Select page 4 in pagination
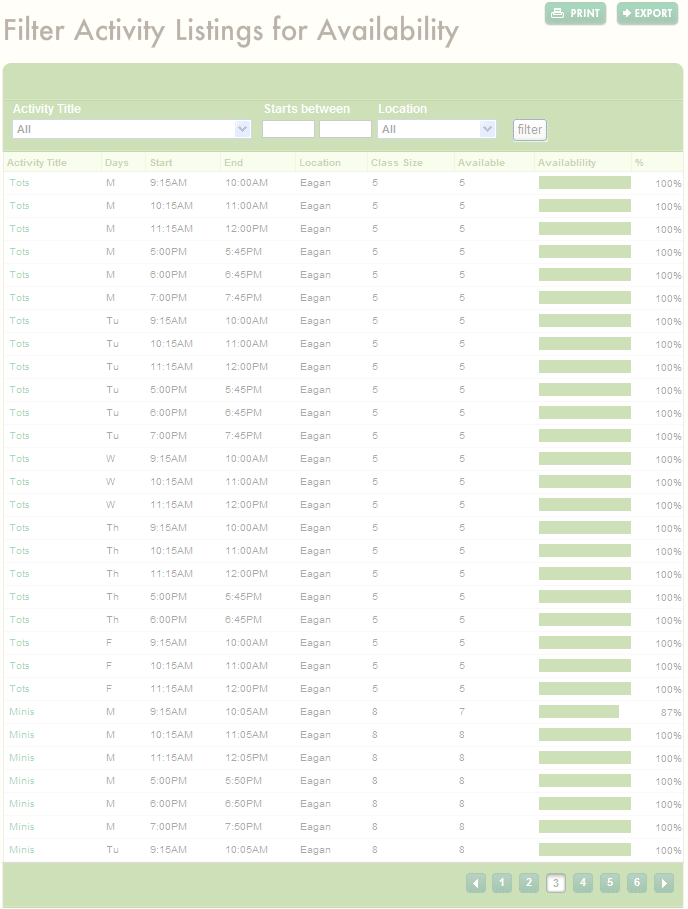Image resolution: width=688 pixels, height=909 pixels. [x=583, y=882]
